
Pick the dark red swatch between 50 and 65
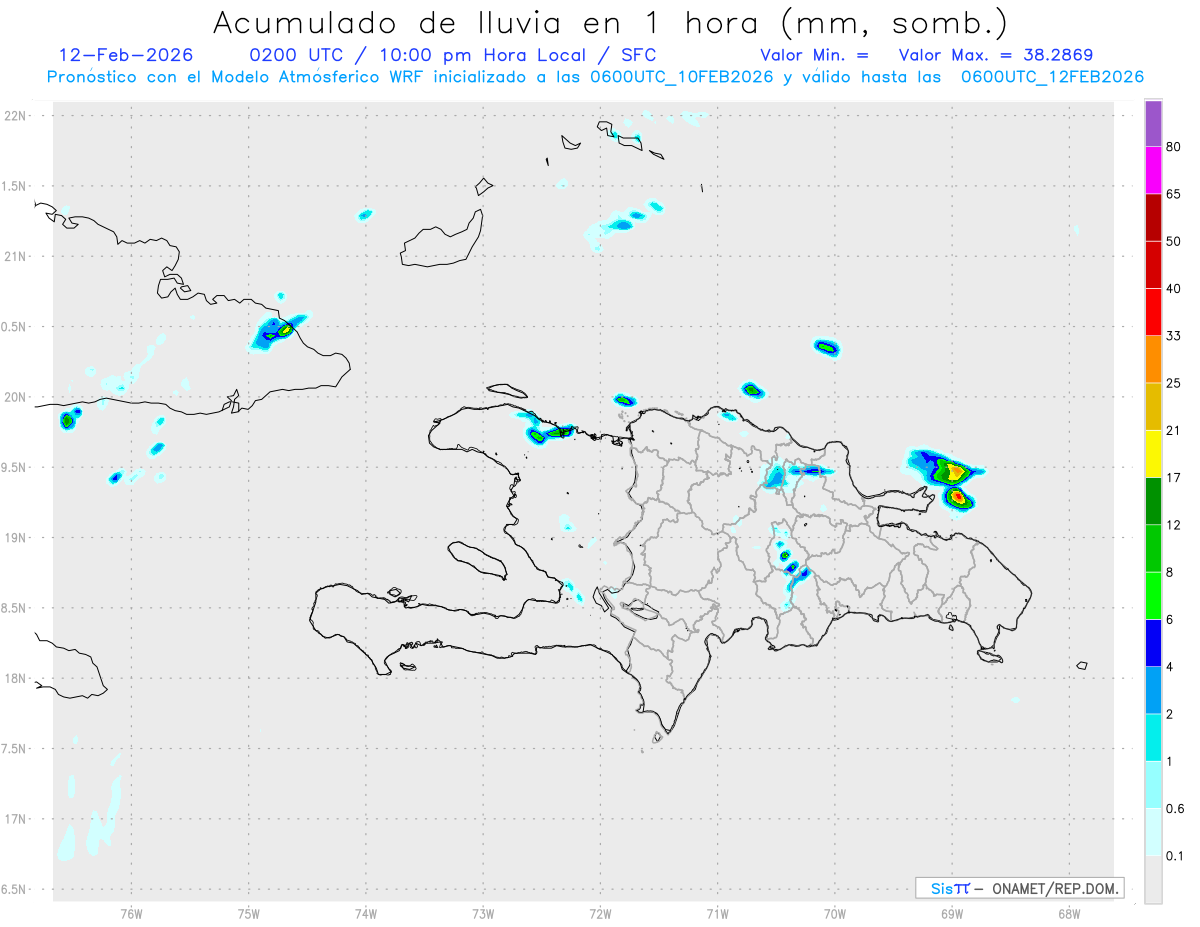(1153, 218)
